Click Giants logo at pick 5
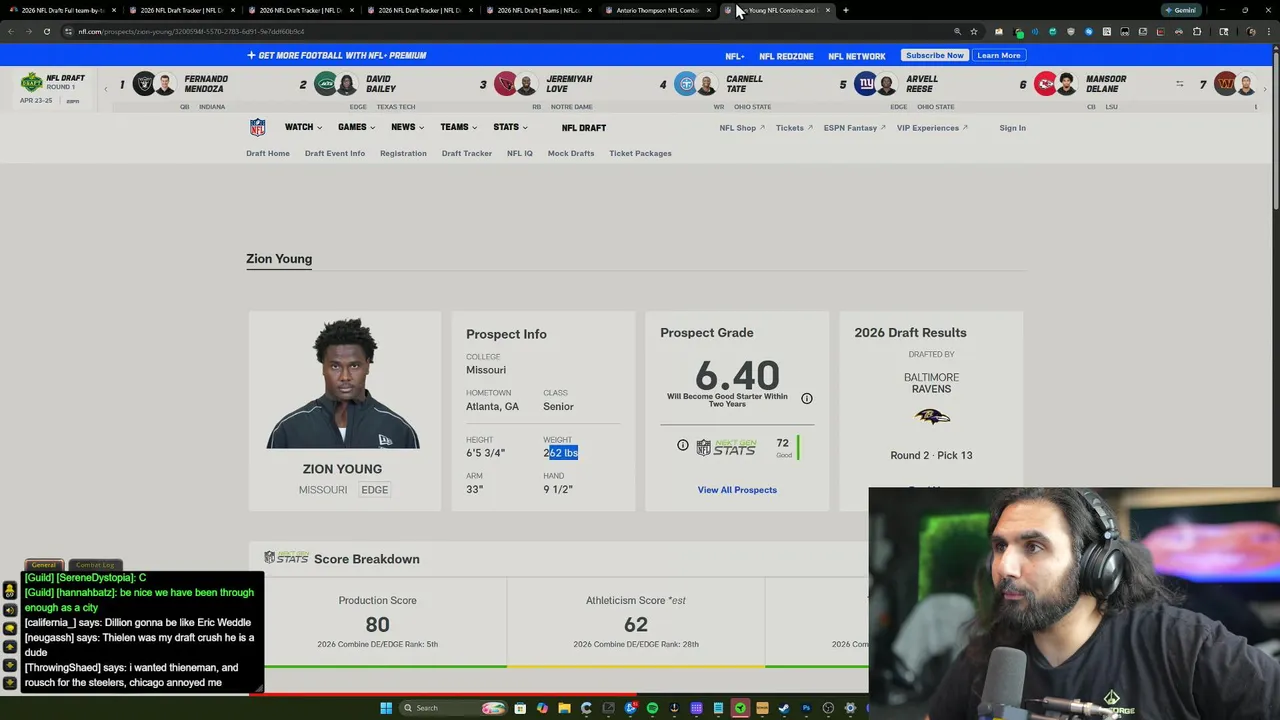The width and height of the screenshot is (1280, 720). (x=865, y=84)
